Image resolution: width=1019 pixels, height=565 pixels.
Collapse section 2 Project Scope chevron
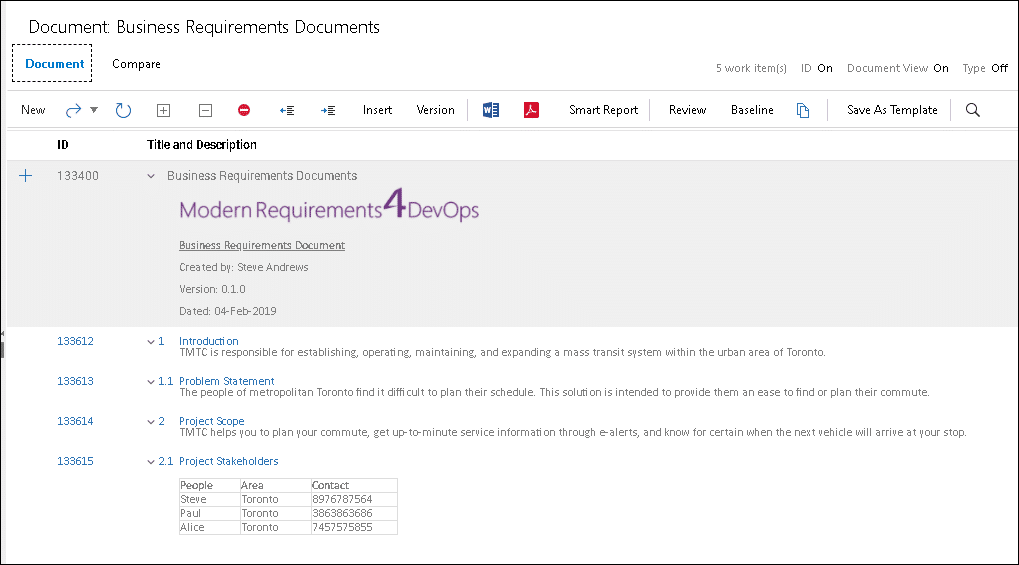[151, 422]
